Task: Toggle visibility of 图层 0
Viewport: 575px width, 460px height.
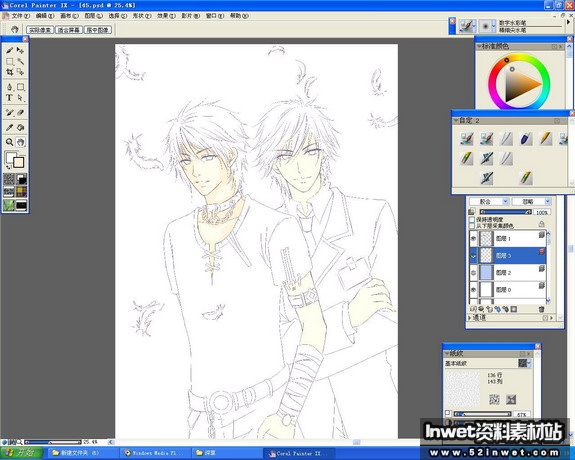Action: (x=473, y=289)
